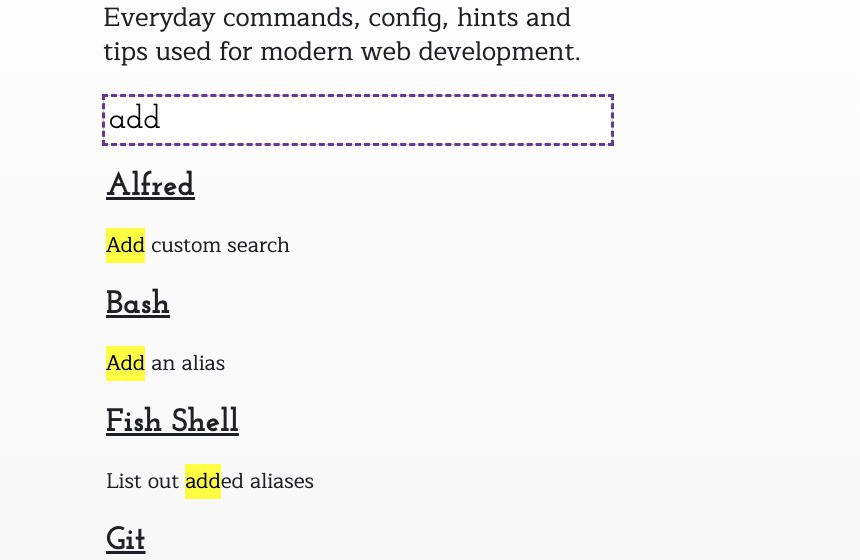Click the highlighted "Add" under Bash
Image resolution: width=860 pixels, height=560 pixels.
pos(125,363)
